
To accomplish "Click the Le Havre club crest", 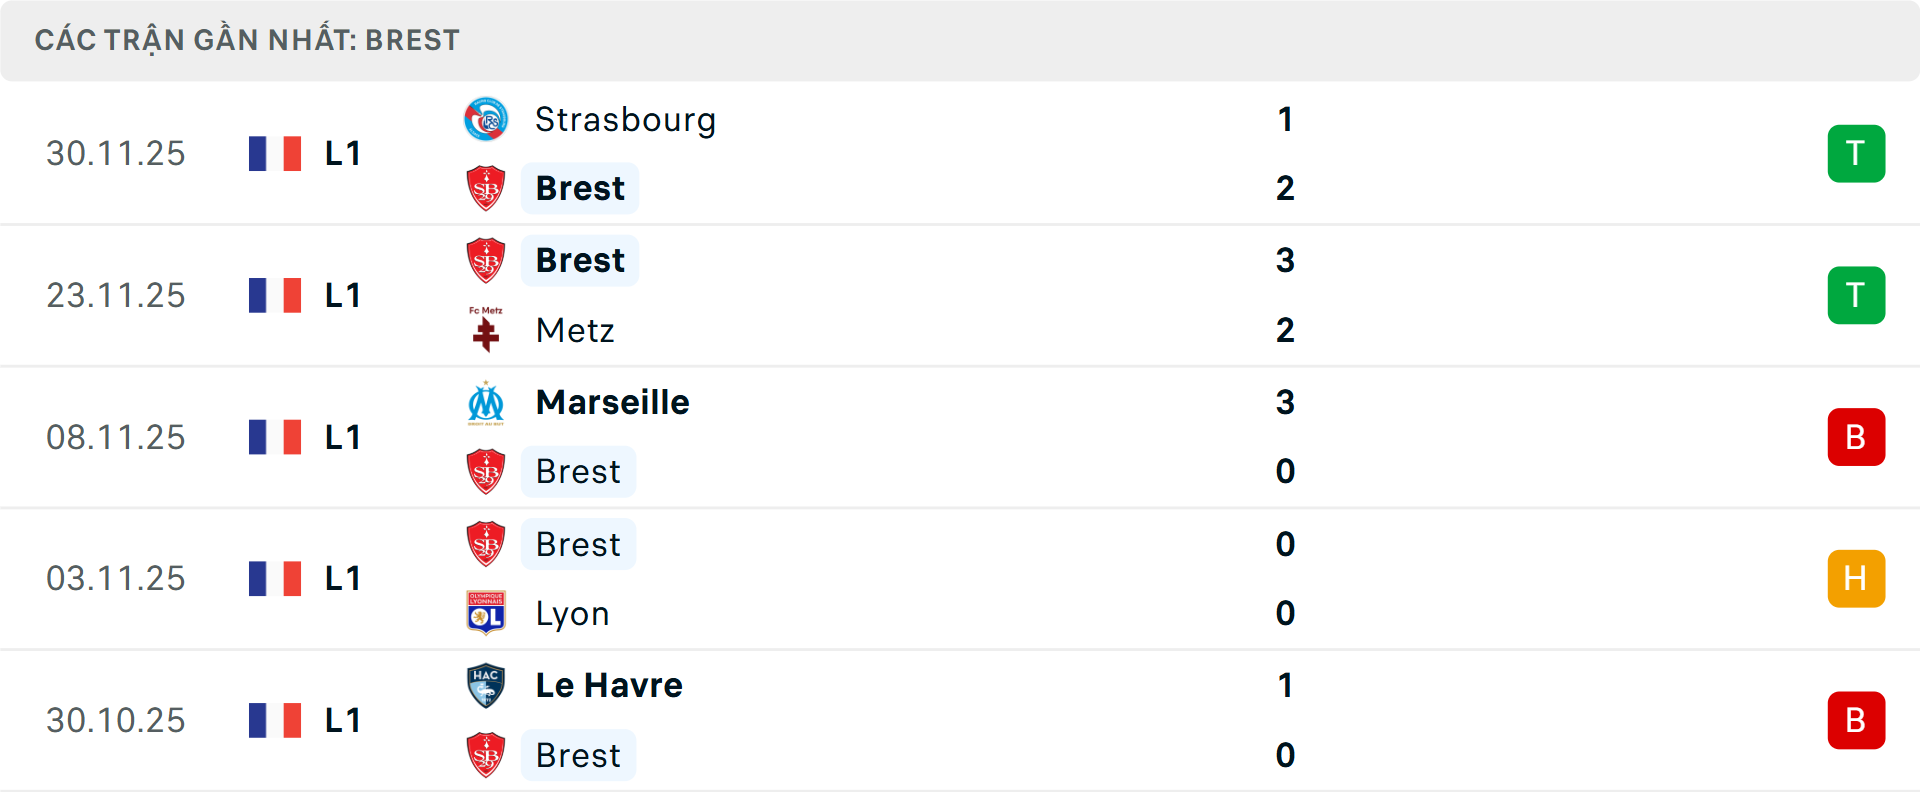I will [486, 686].
